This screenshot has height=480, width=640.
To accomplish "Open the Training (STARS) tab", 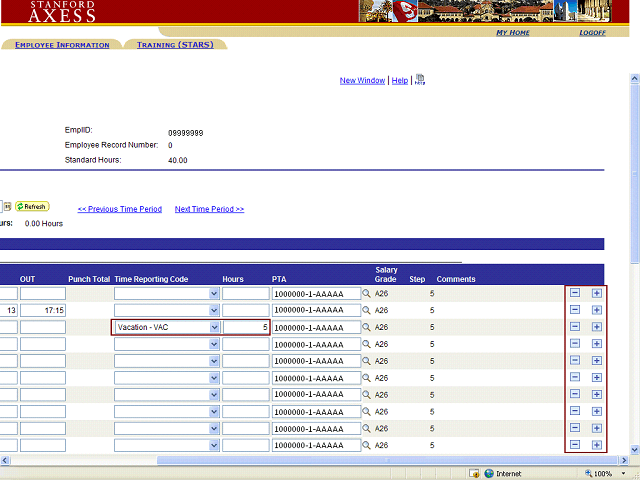I will tap(174, 45).
